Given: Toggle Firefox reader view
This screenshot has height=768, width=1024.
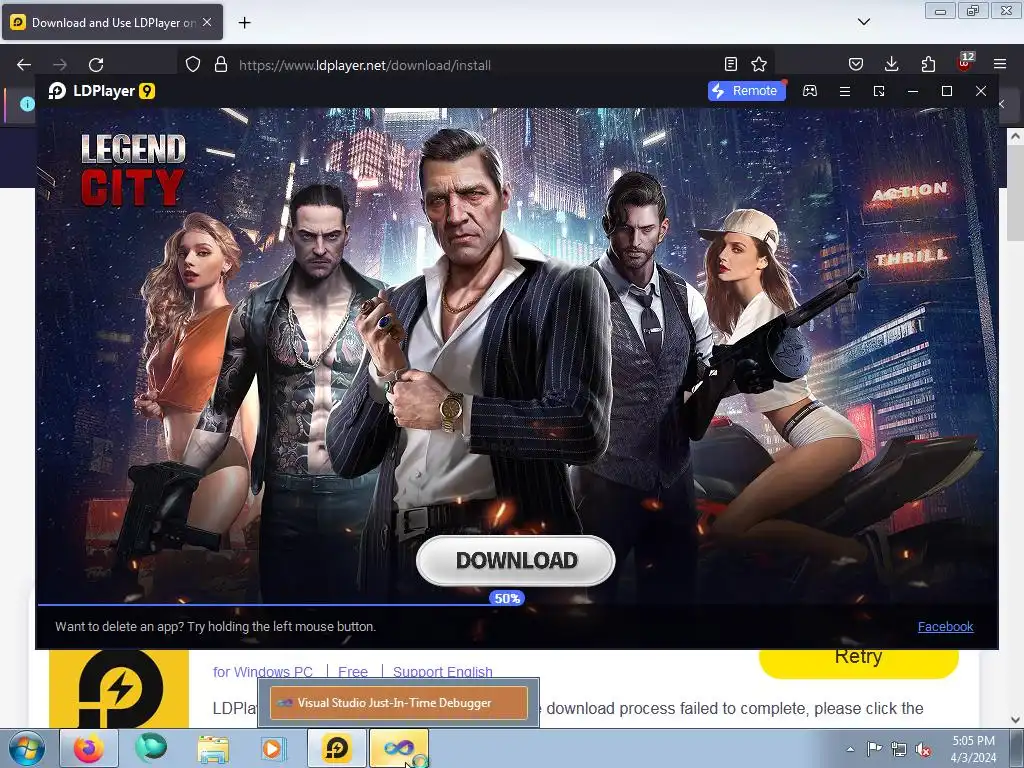Looking at the screenshot, I should pyautogui.click(x=731, y=64).
